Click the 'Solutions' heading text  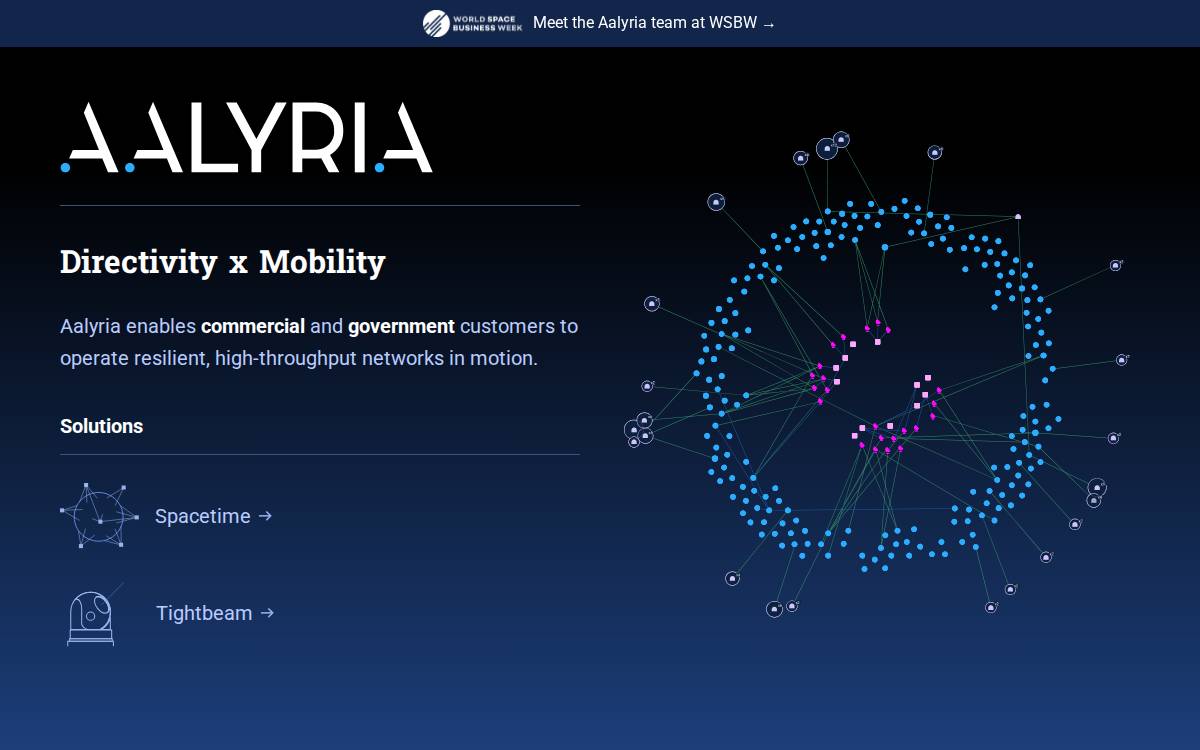click(x=101, y=426)
